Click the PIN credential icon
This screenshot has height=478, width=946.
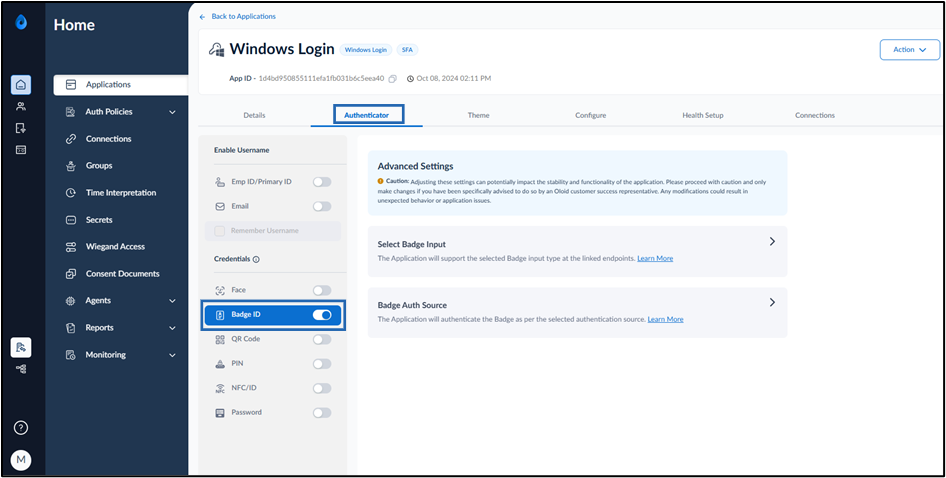pyautogui.click(x=220, y=364)
